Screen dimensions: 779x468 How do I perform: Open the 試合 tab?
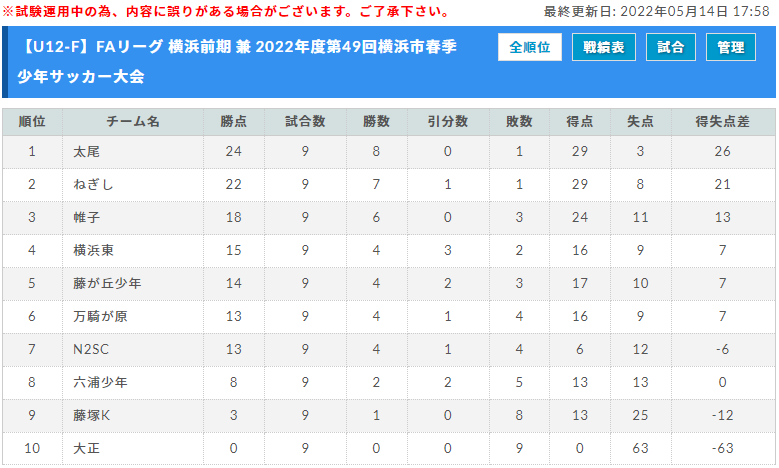(671, 47)
